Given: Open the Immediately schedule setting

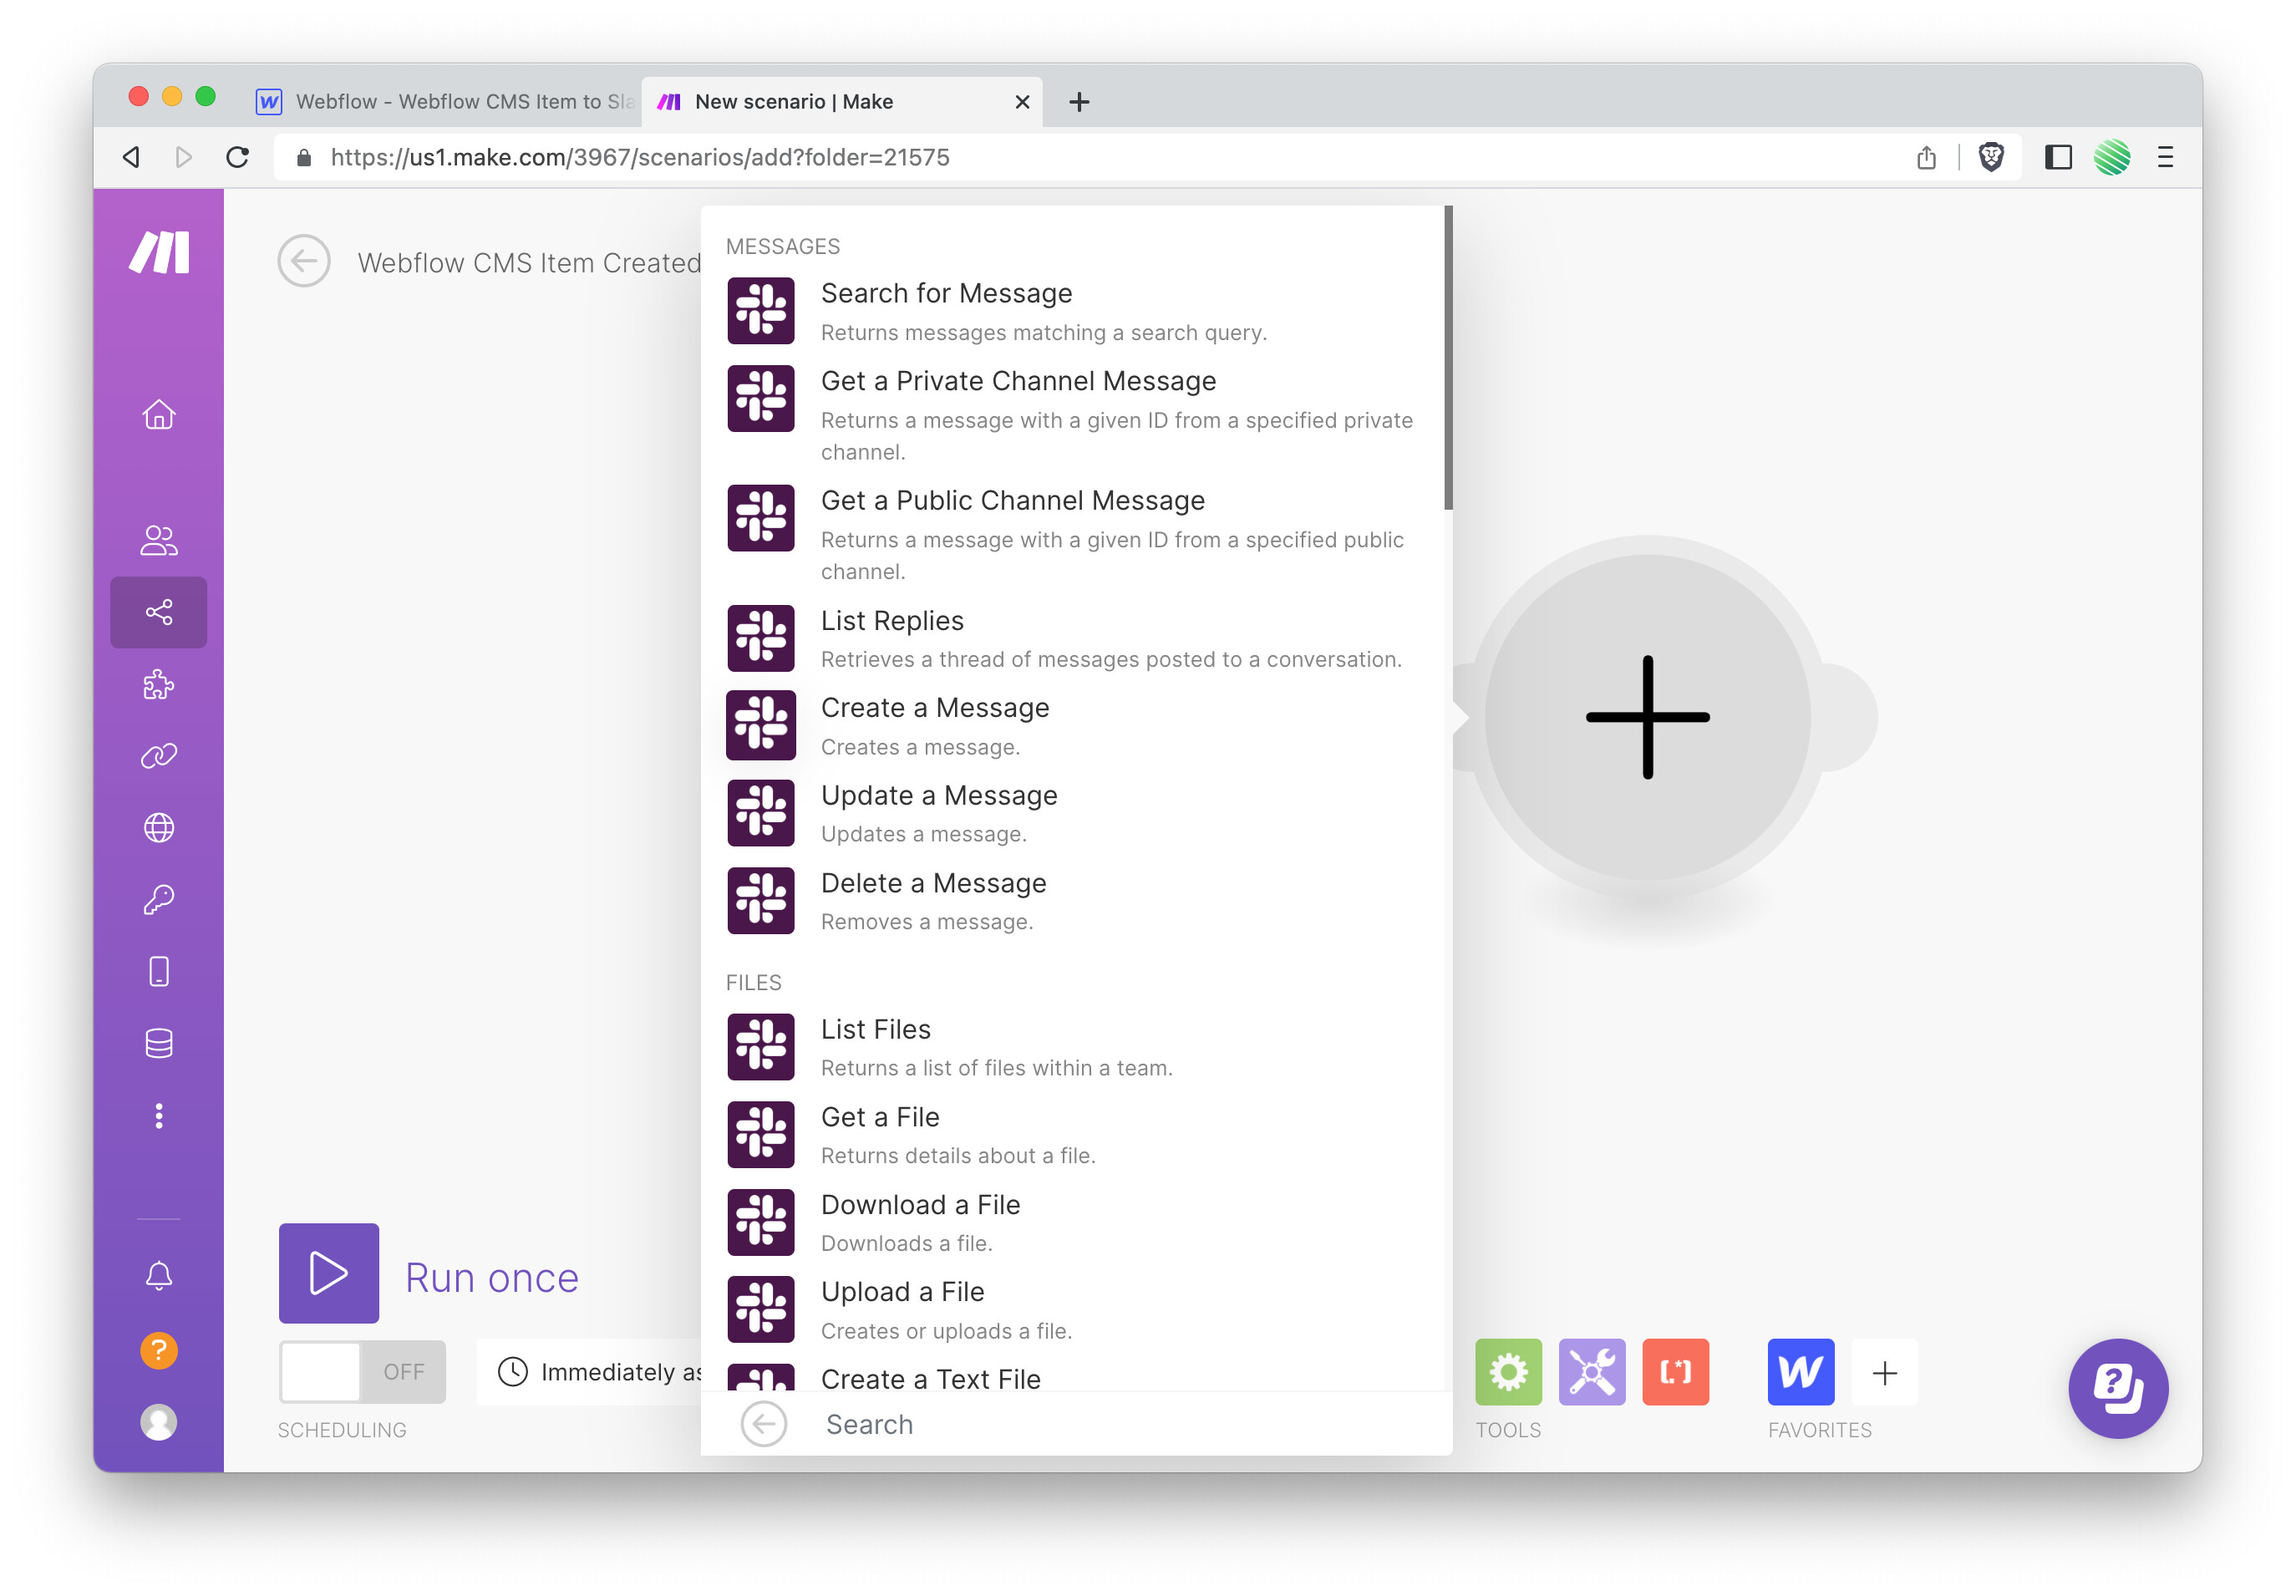Looking at the screenshot, I should coord(600,1371).
